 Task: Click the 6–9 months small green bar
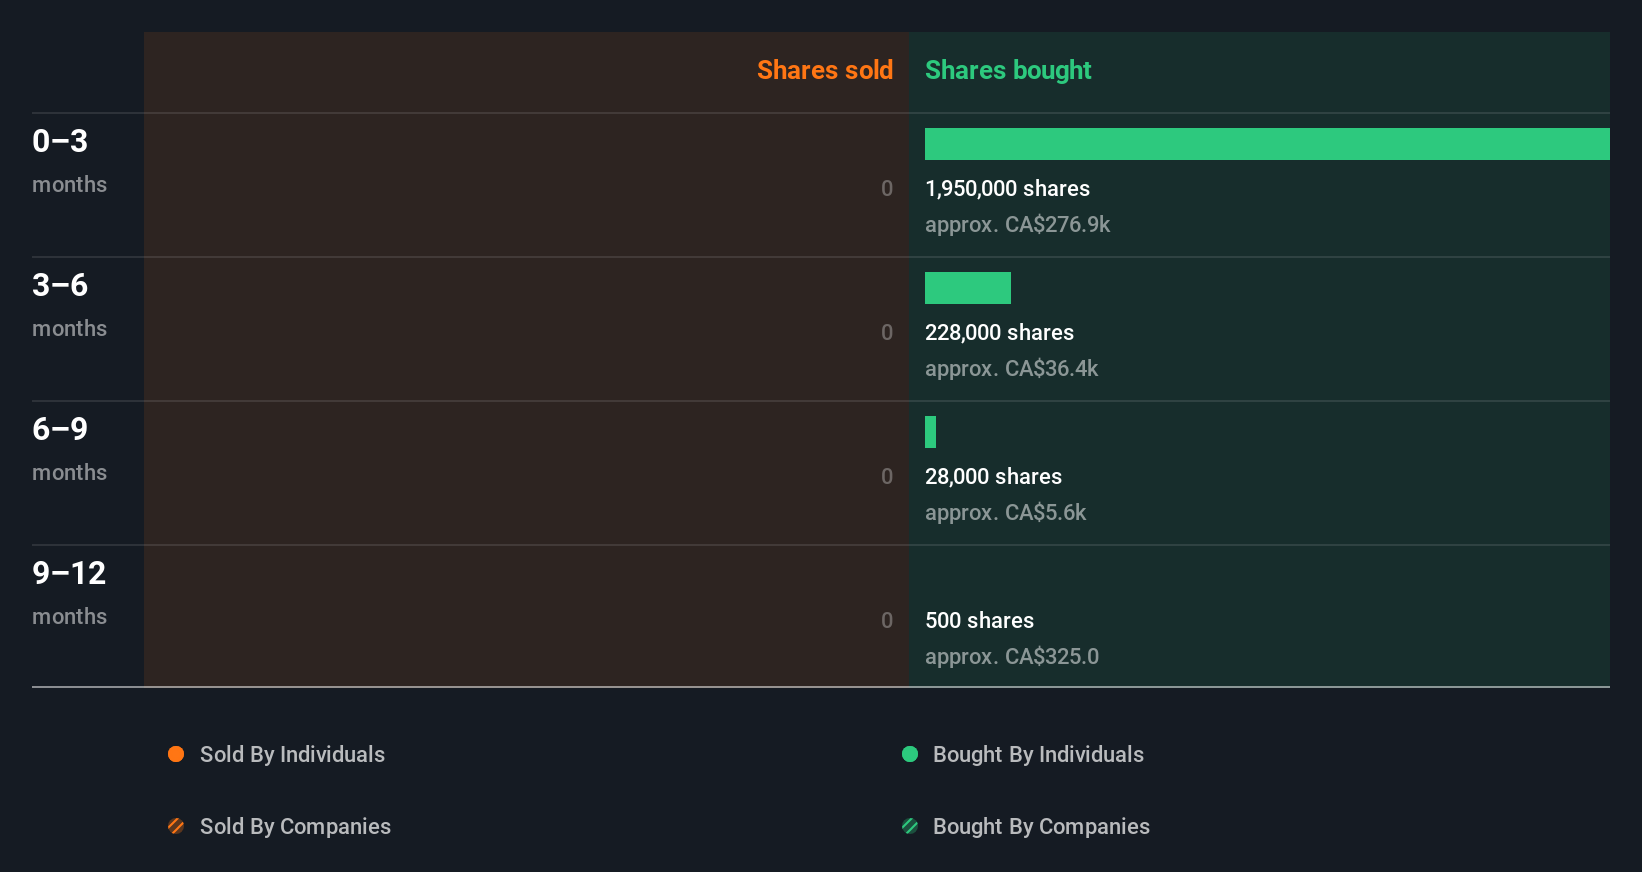(x=931, y=432)
